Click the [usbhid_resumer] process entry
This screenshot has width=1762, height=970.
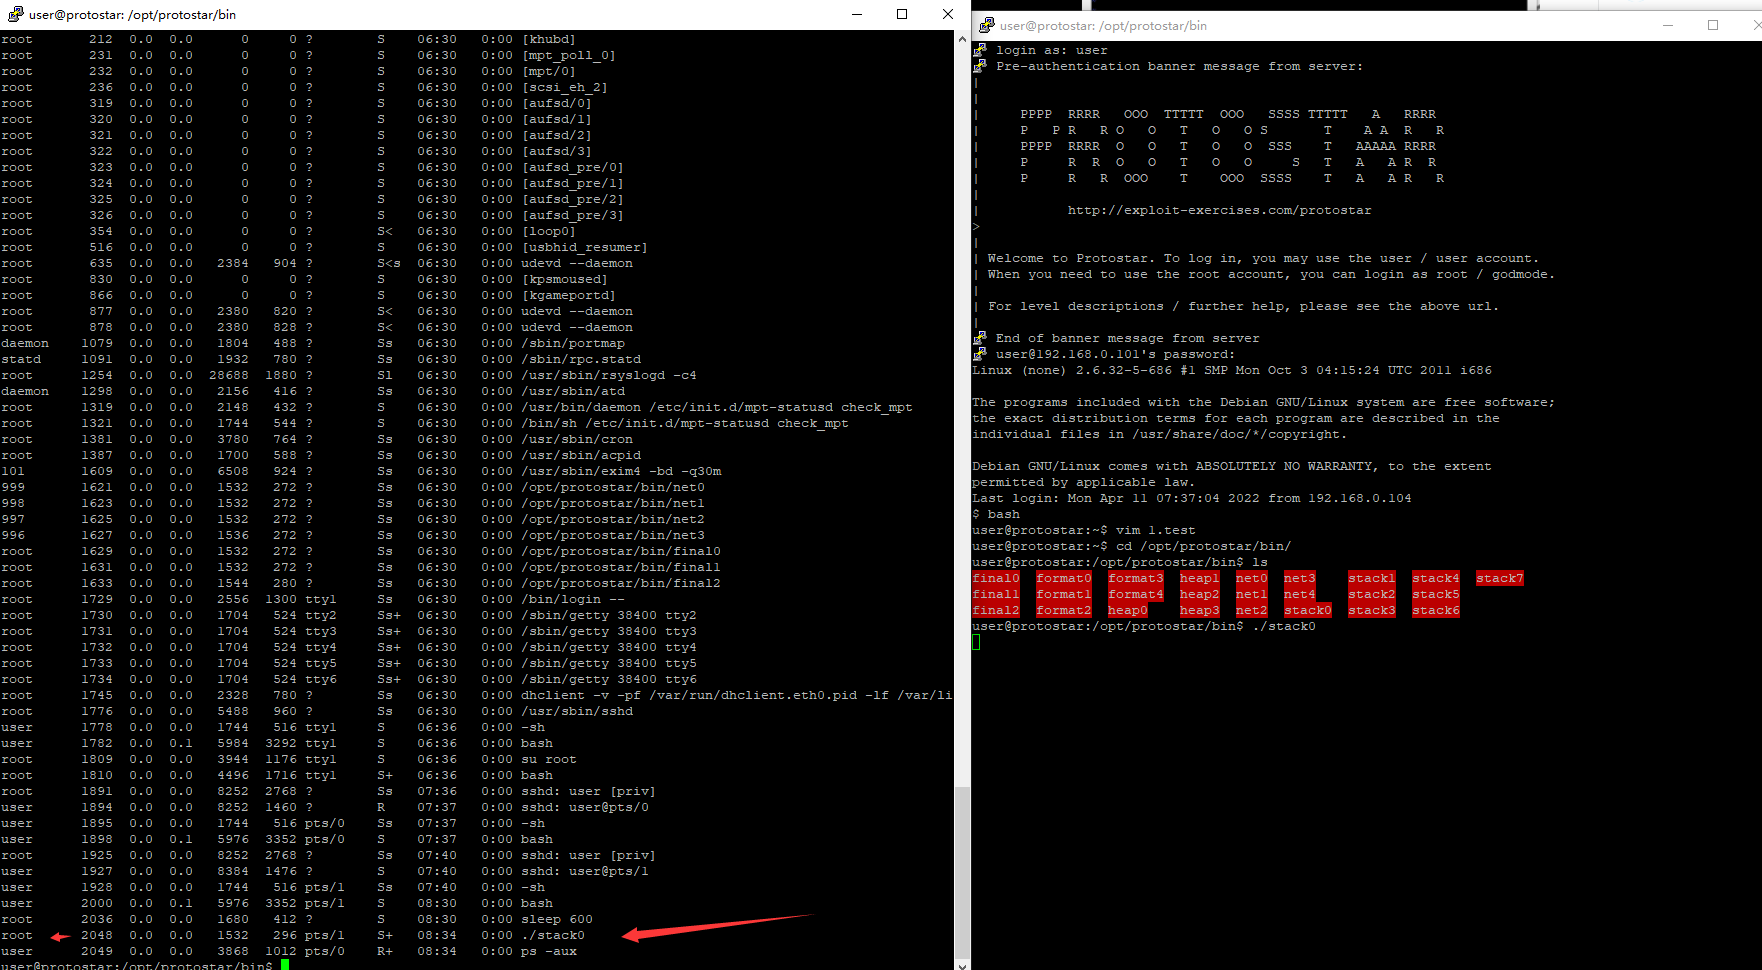585,247
